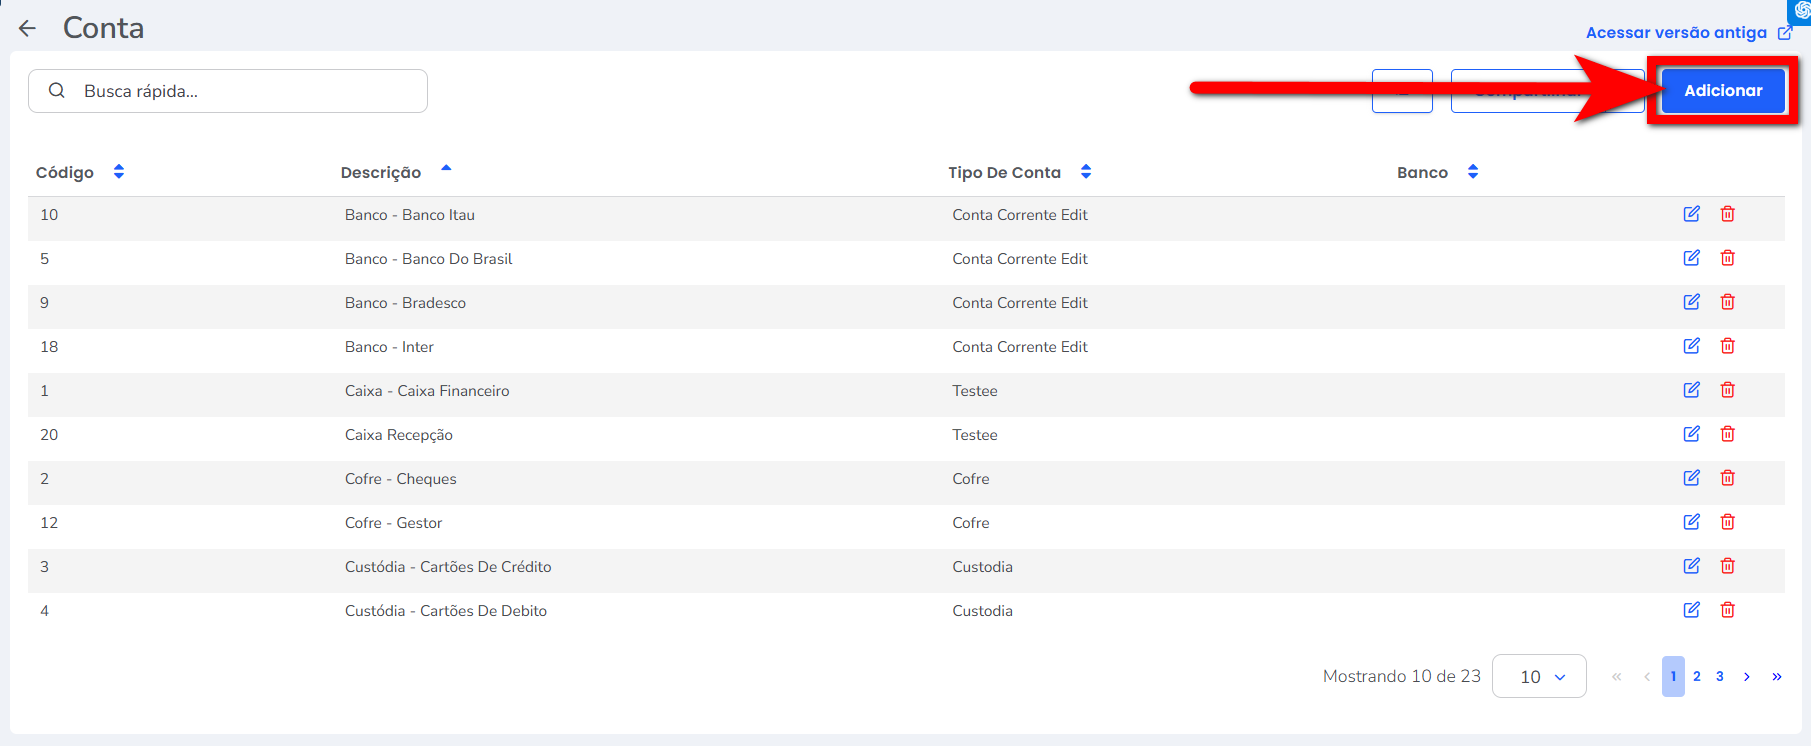This screenshot has width=1811, height=746.
Task: Sort table by Descrição column
Action: (446, 171)
